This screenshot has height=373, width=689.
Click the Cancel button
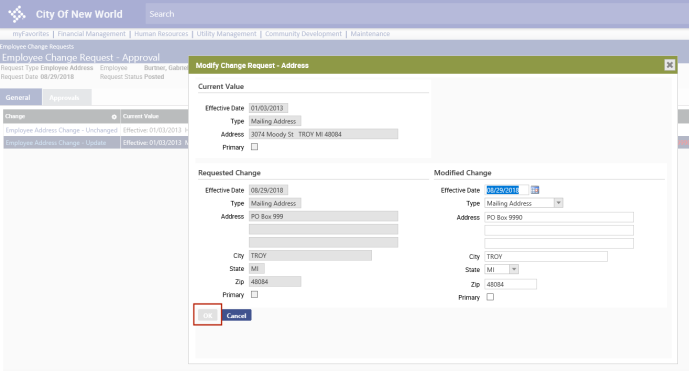(236, 315)
